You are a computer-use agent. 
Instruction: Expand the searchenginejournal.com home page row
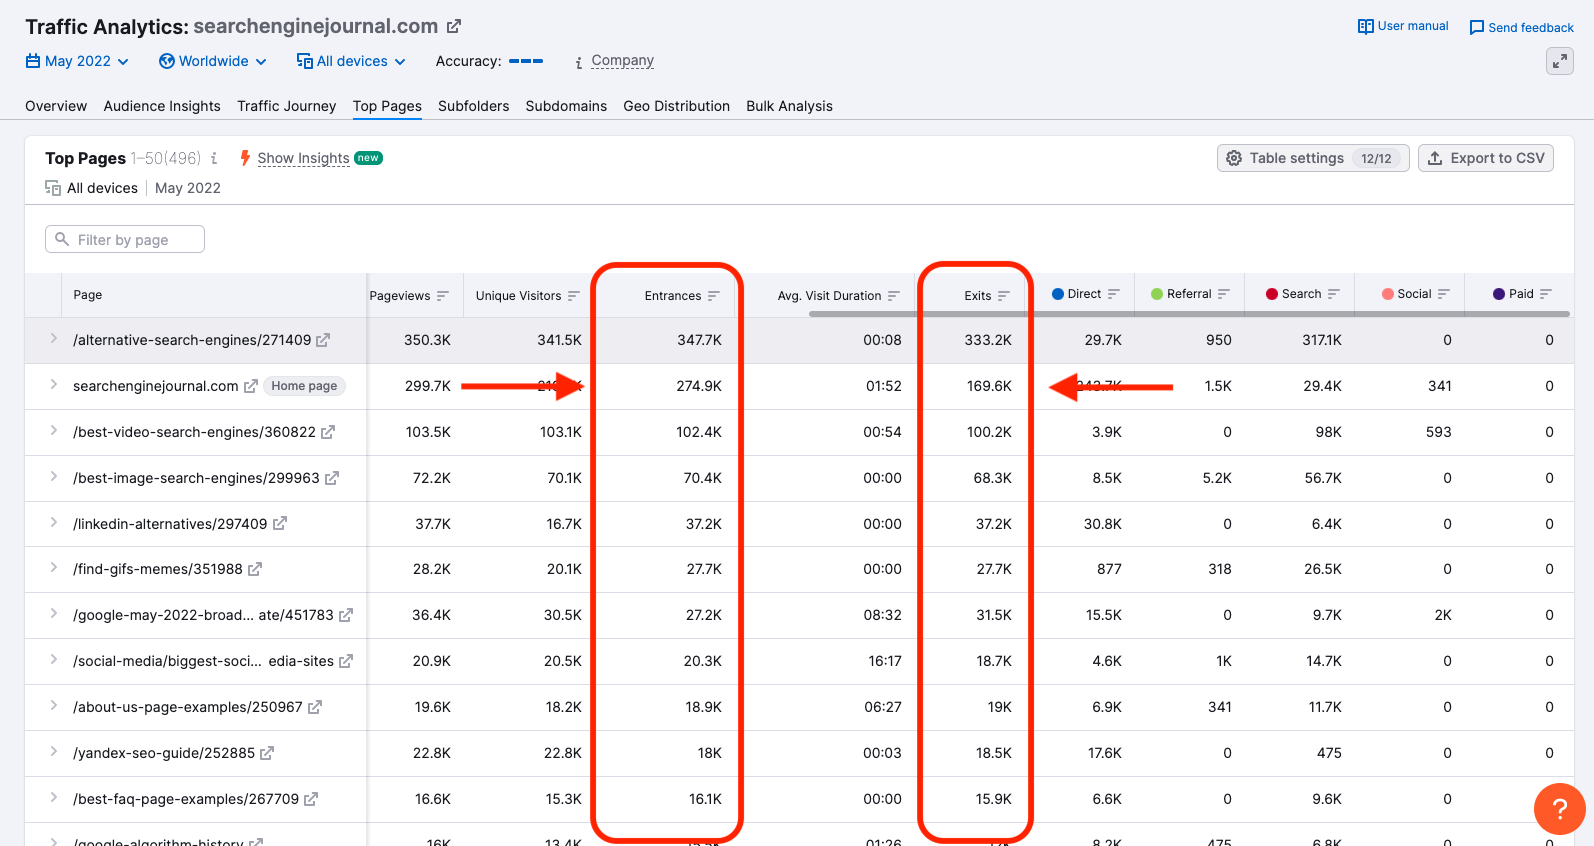pyautogui.click(x=54, y=385)
